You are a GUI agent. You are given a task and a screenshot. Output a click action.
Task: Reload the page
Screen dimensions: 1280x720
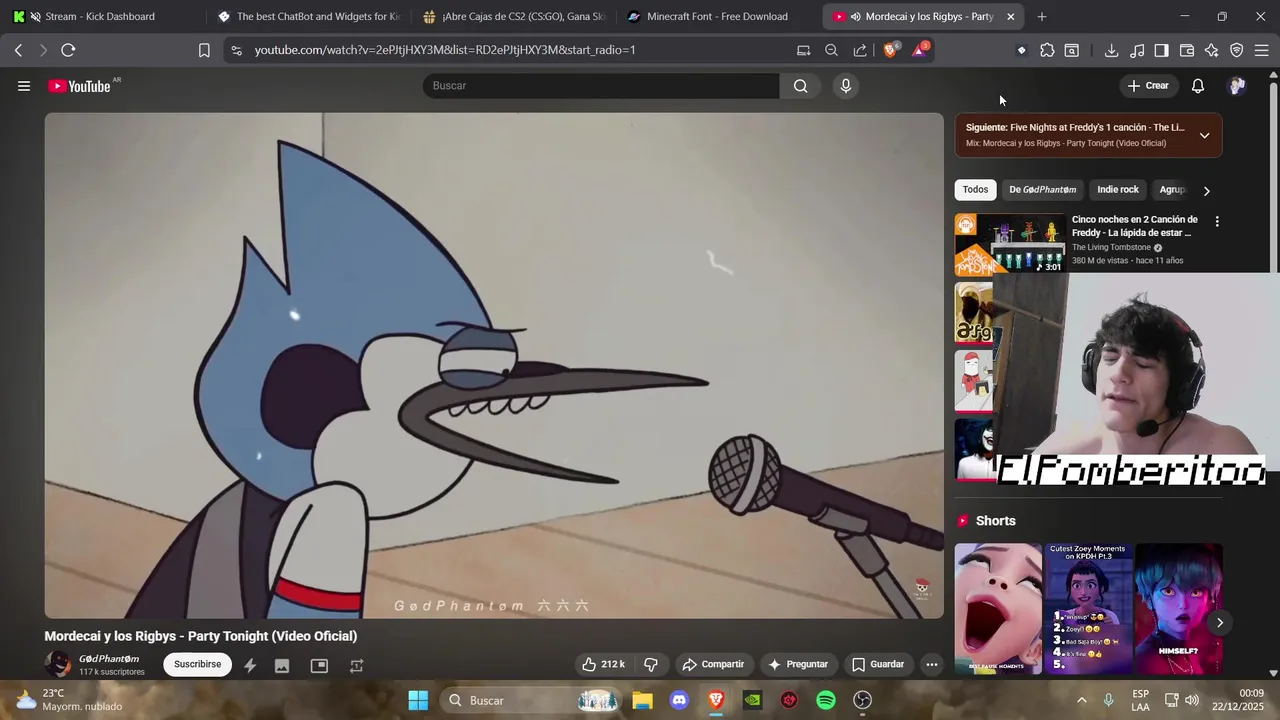point(68,50)
